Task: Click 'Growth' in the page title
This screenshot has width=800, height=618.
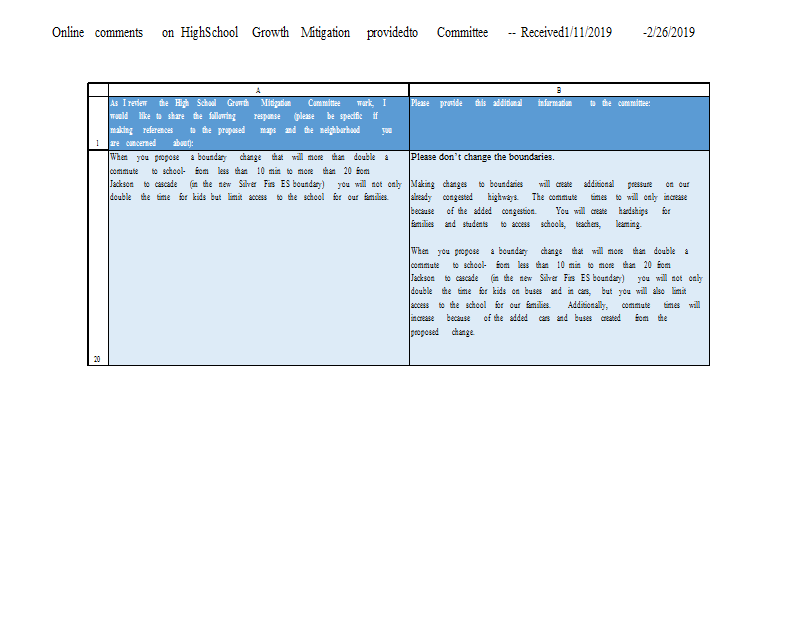Action: pos(270,33)
